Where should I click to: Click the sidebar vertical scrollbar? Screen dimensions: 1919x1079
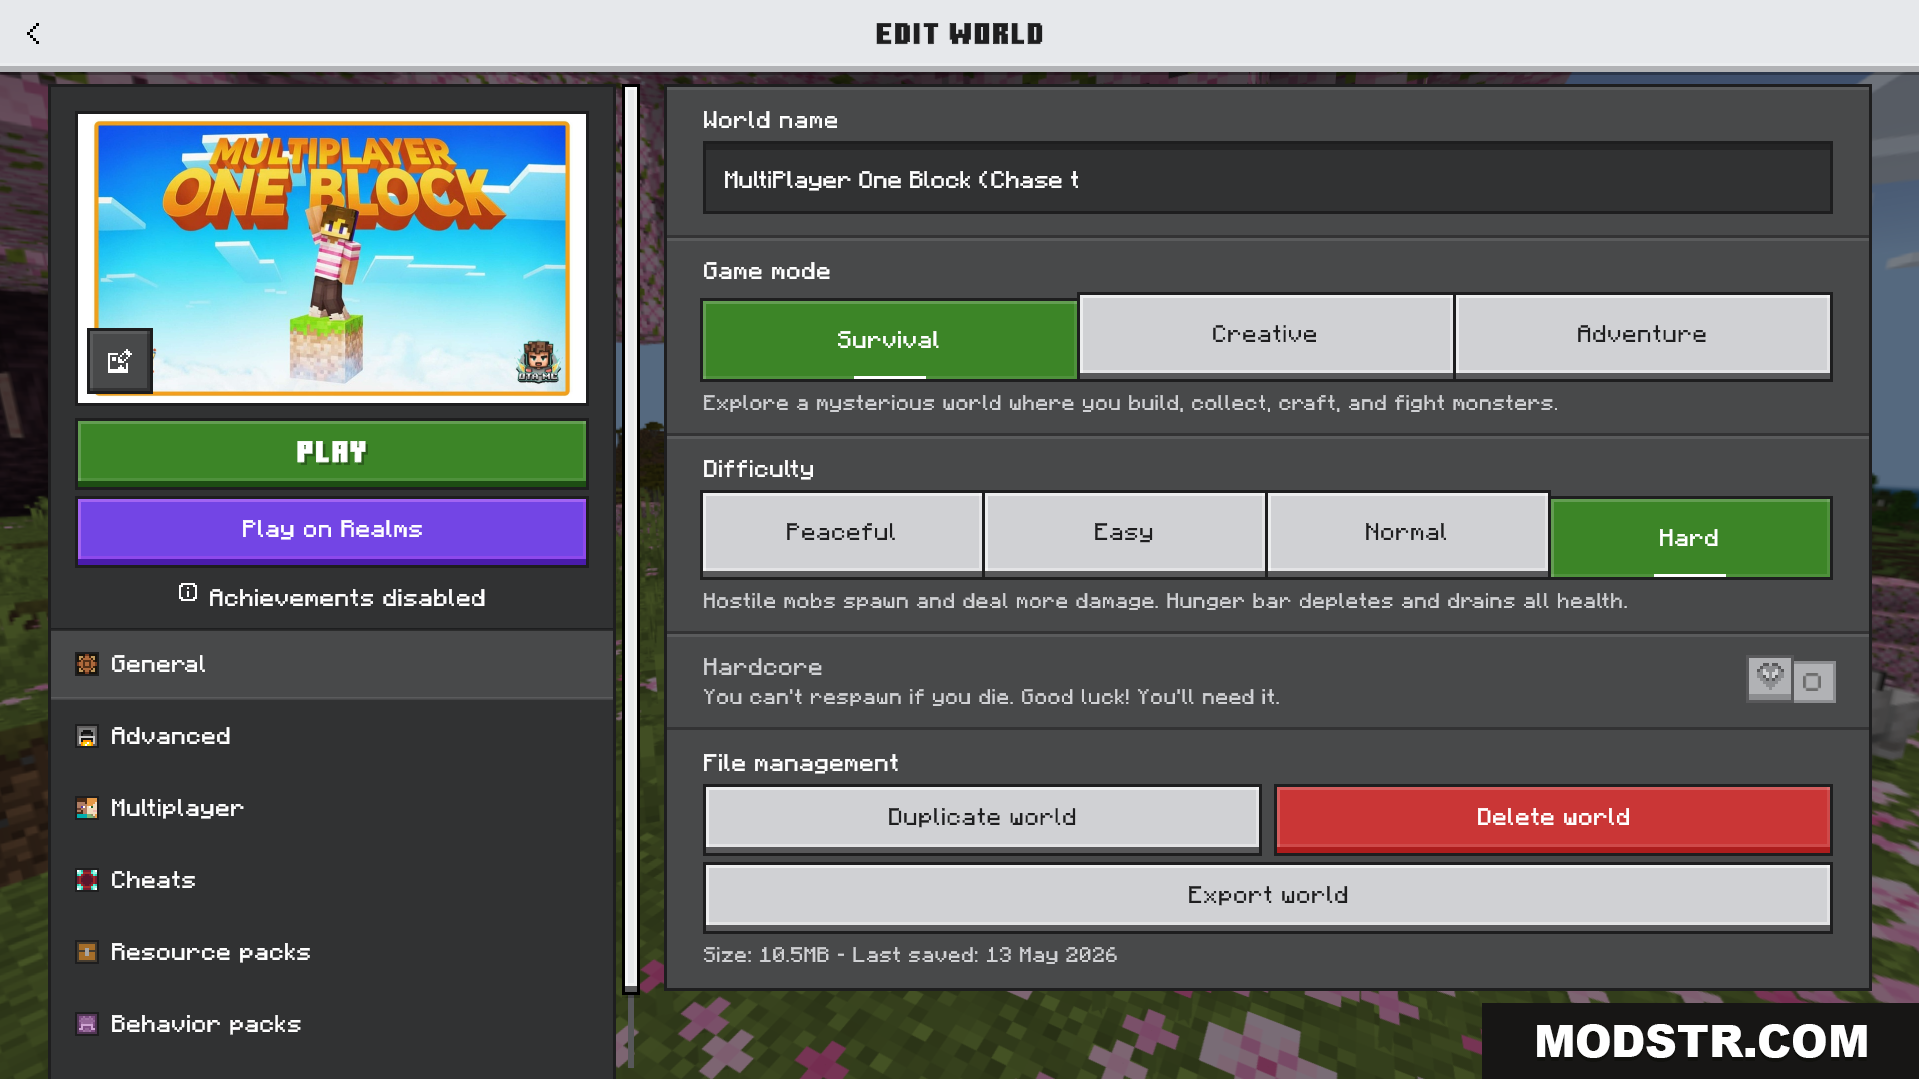click(x=631, y=538)
